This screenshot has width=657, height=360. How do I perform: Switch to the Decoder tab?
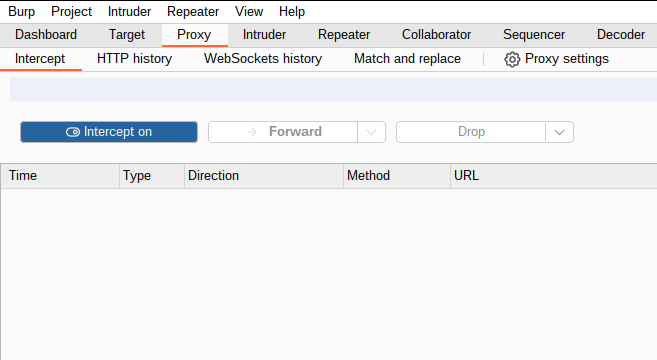click(621, 34)
